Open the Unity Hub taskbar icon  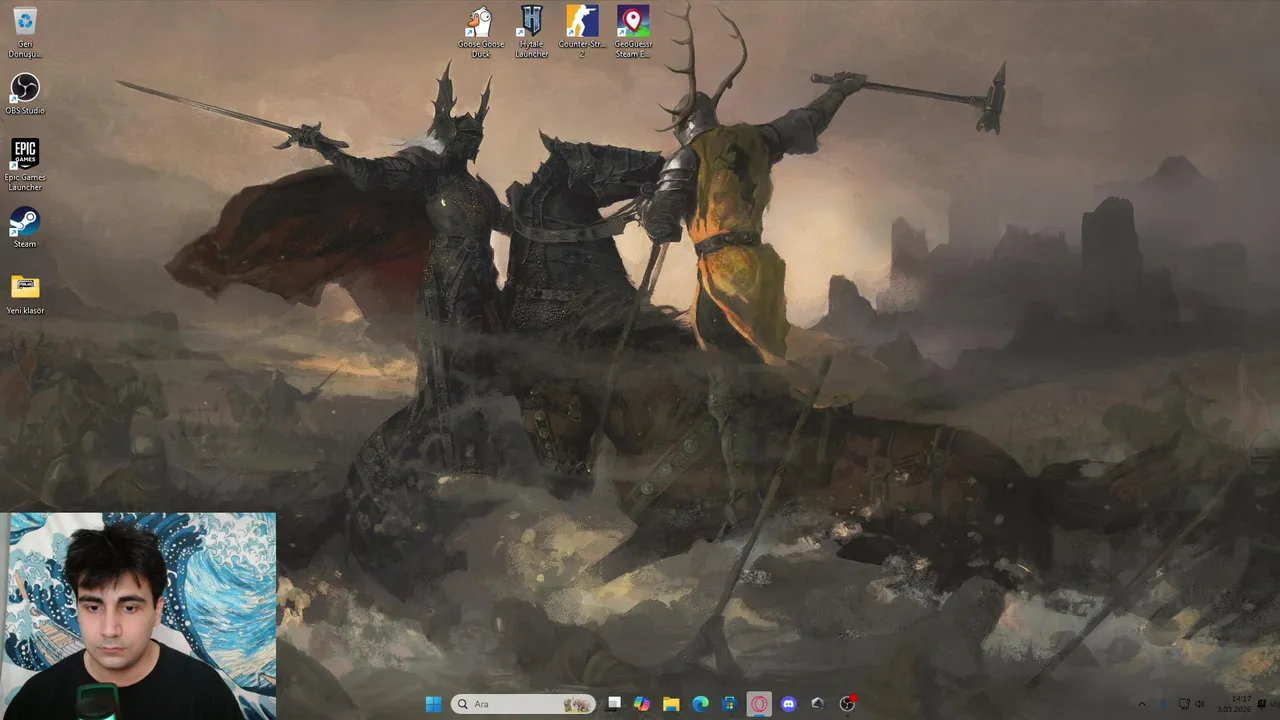tap(817, 704)
